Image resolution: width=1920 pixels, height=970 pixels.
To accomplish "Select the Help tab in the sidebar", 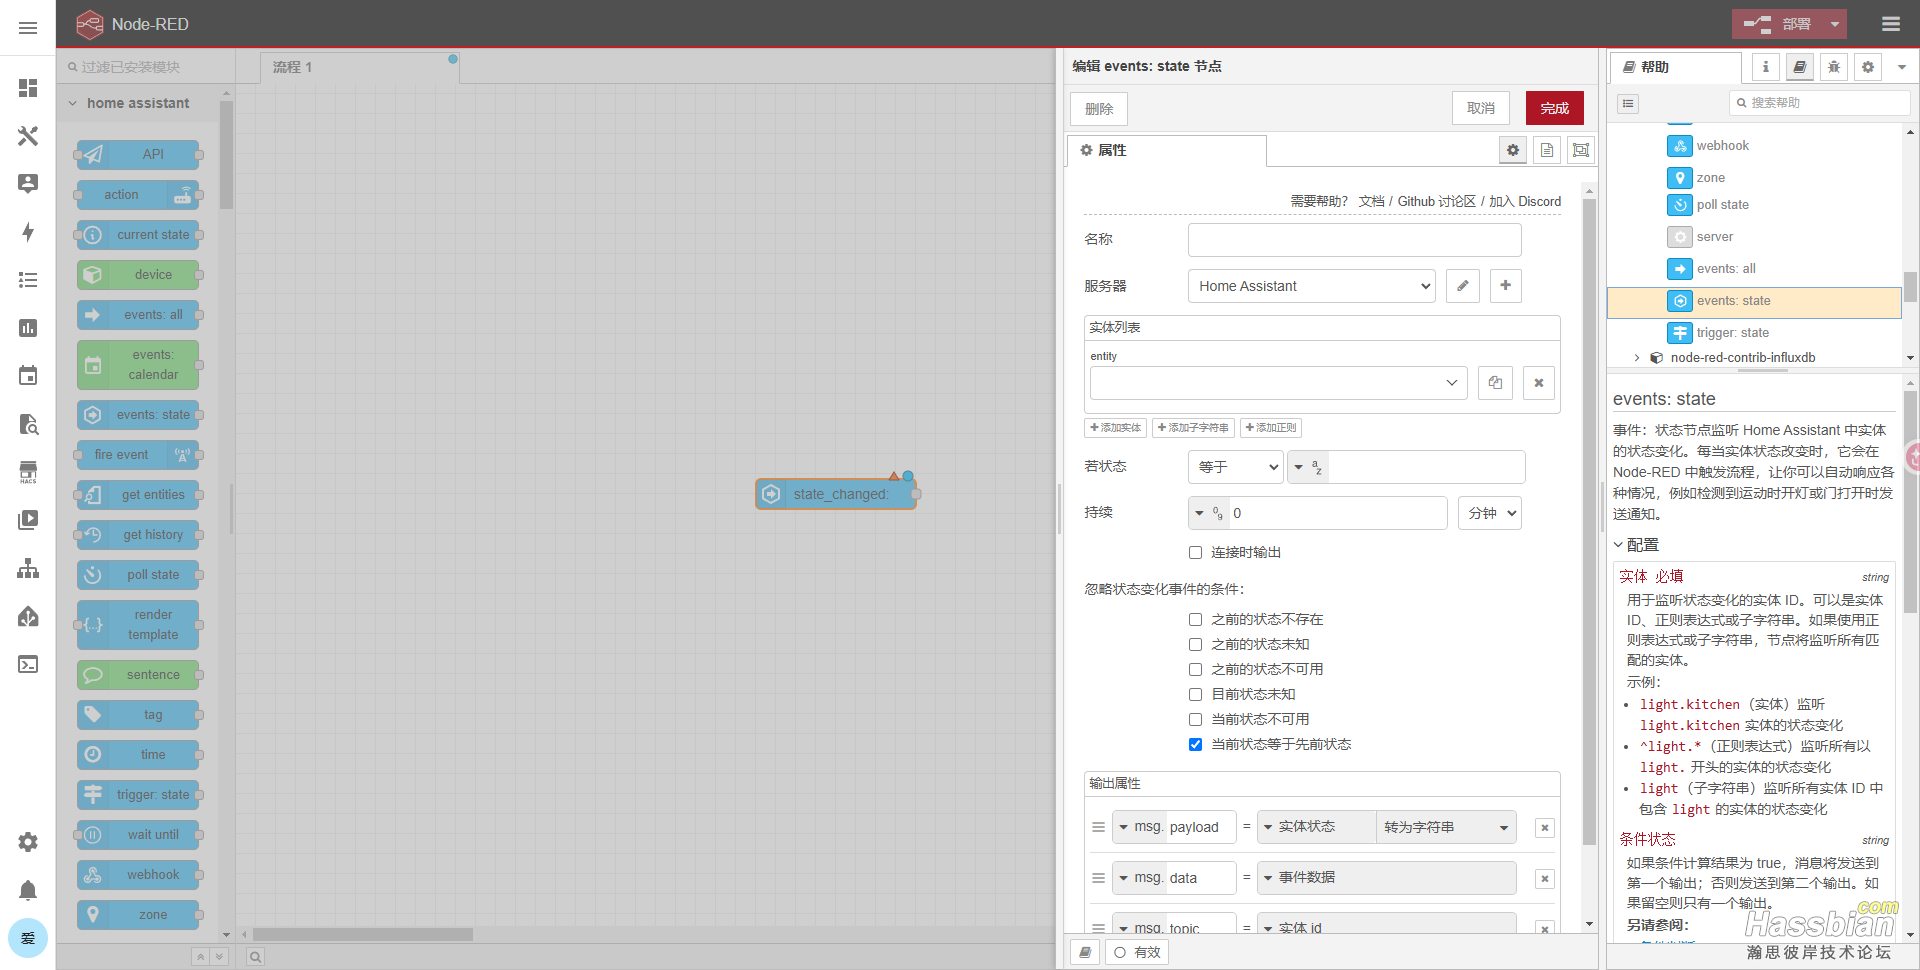I will [x=1676, y=67].
